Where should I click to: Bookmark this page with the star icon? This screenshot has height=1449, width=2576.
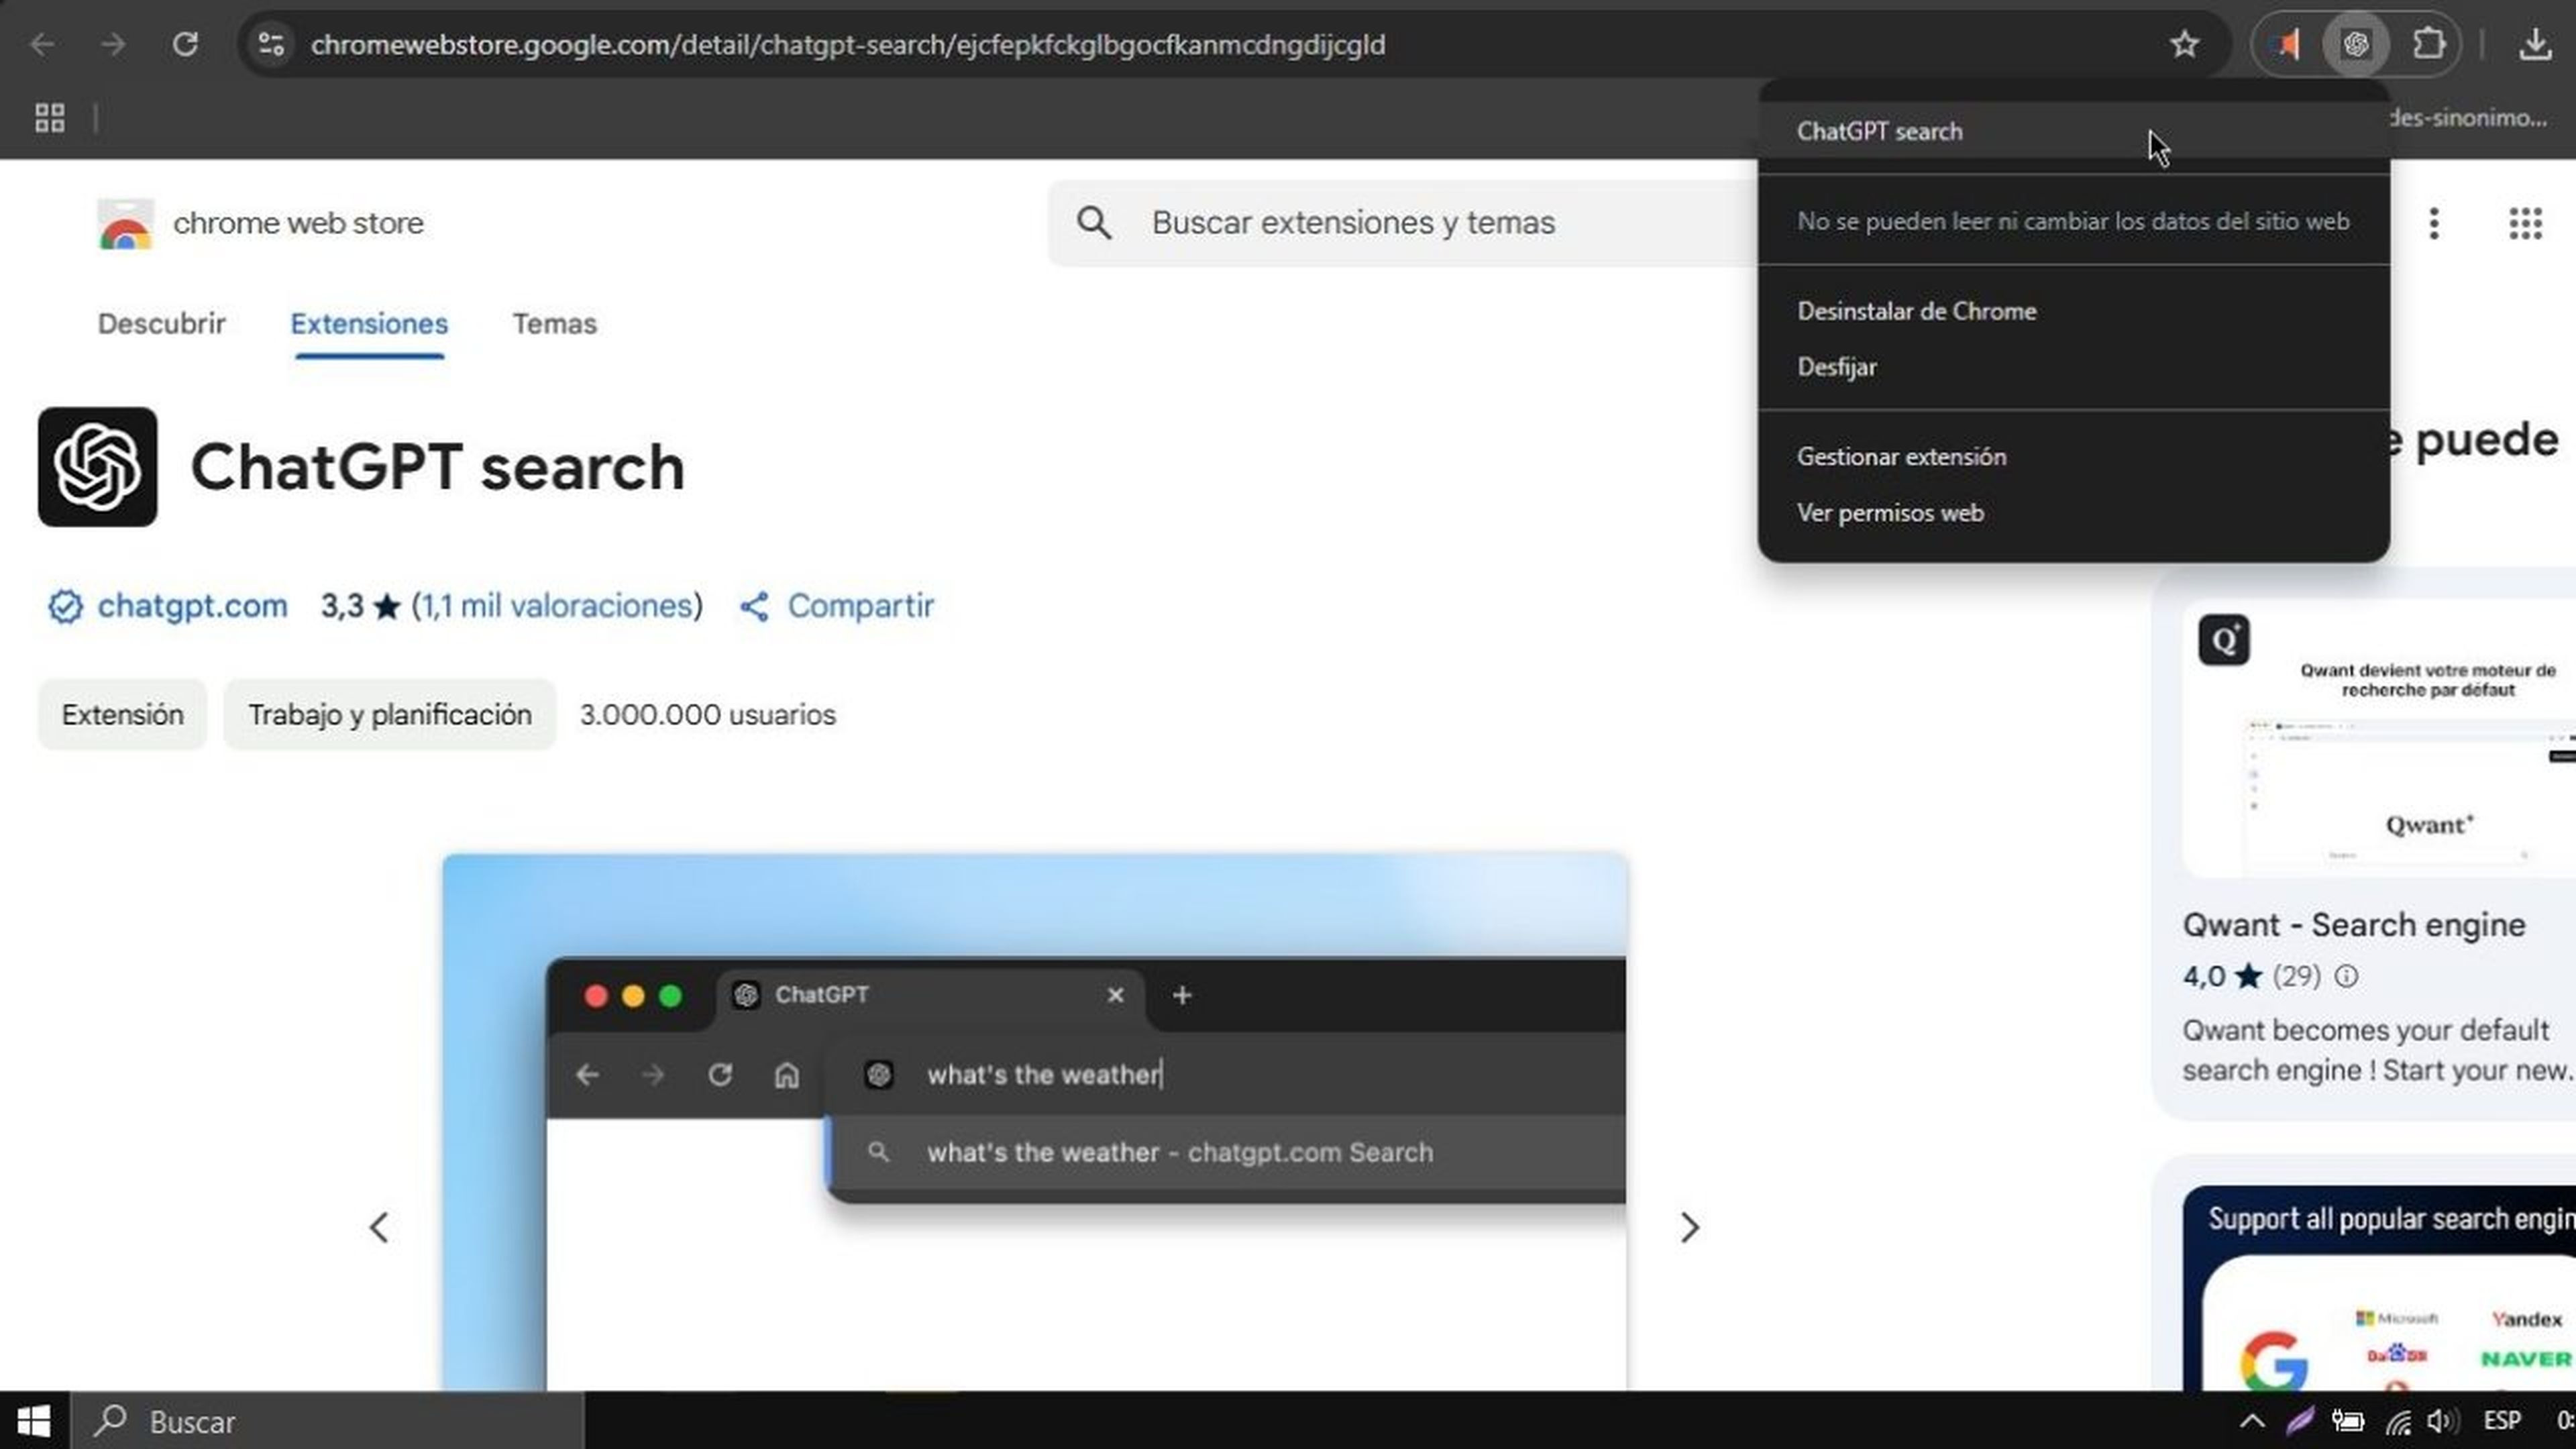2184,44
